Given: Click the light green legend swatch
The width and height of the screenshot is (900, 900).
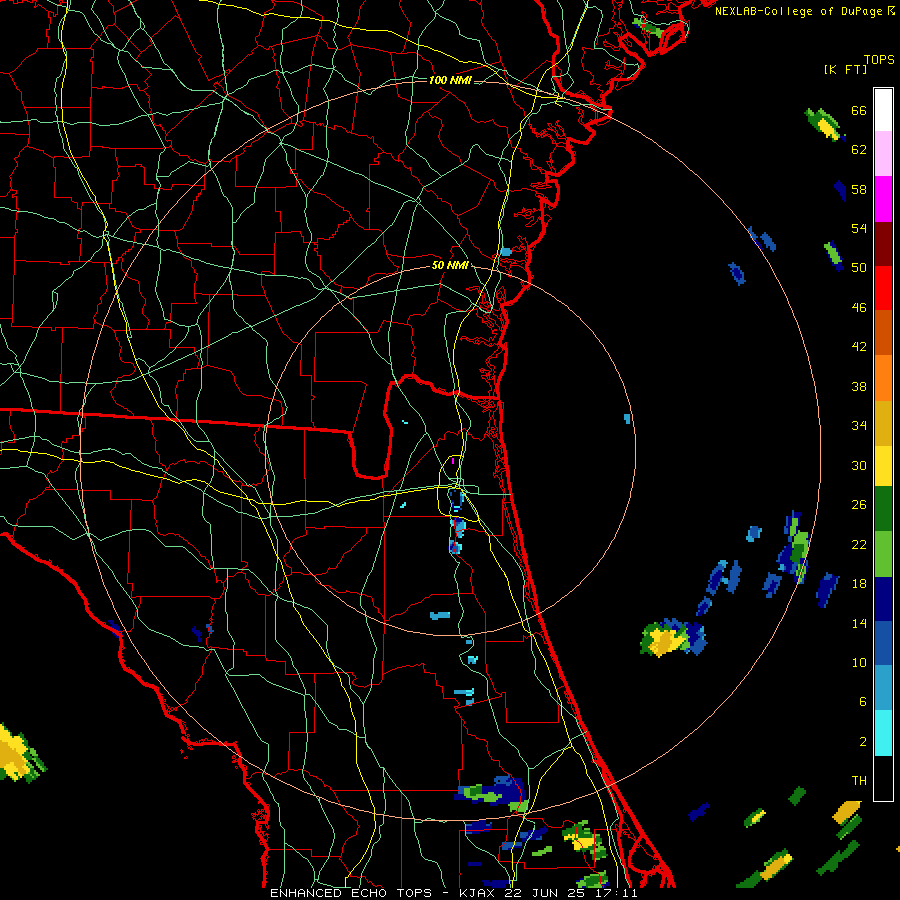Looking at the screenshot, I should click(x=883, y=554).
